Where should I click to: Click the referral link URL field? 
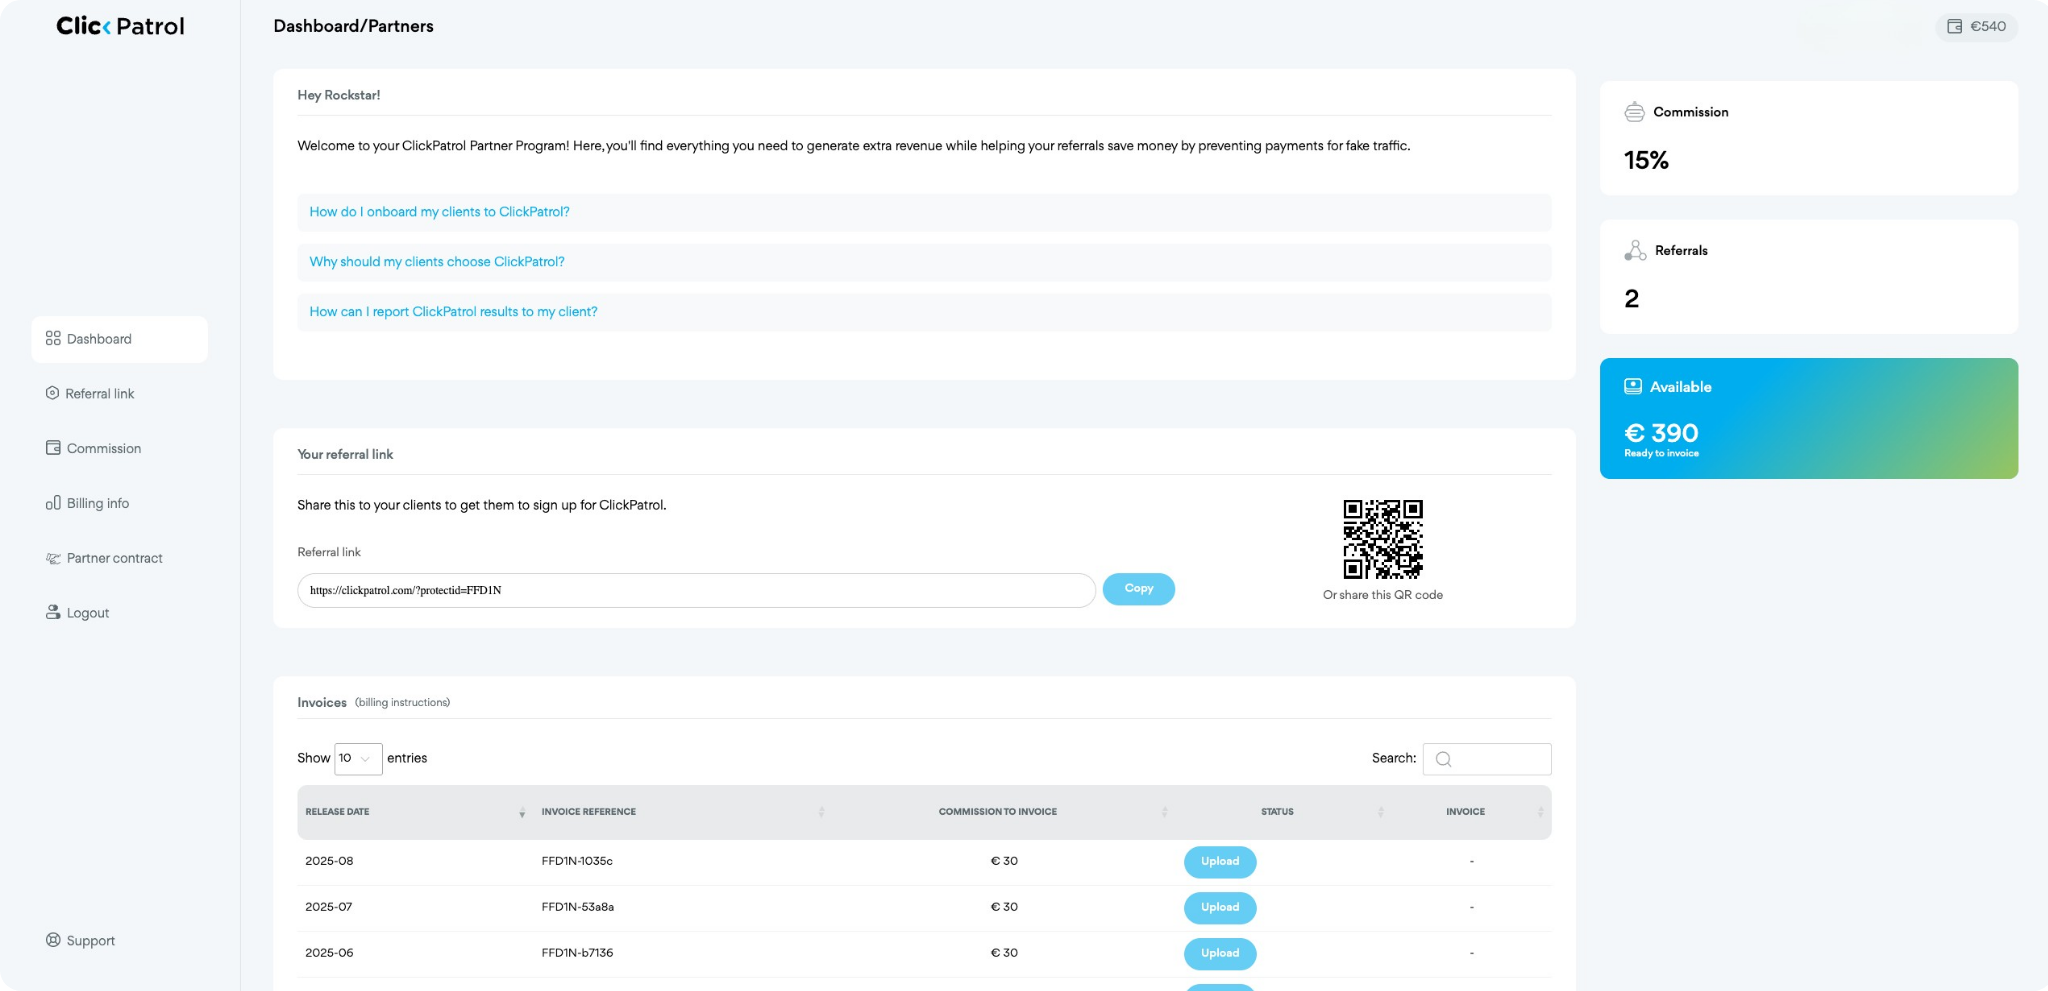[x=695, y=590]
